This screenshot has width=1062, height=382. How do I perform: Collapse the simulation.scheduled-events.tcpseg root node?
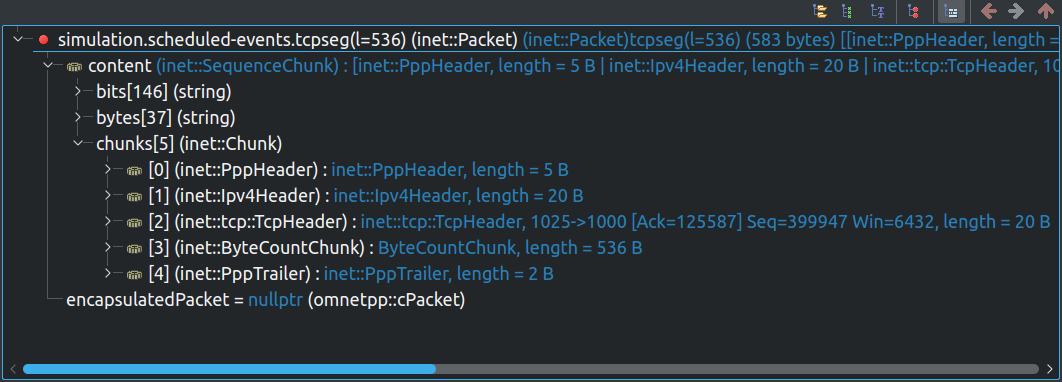click(18, 39)
